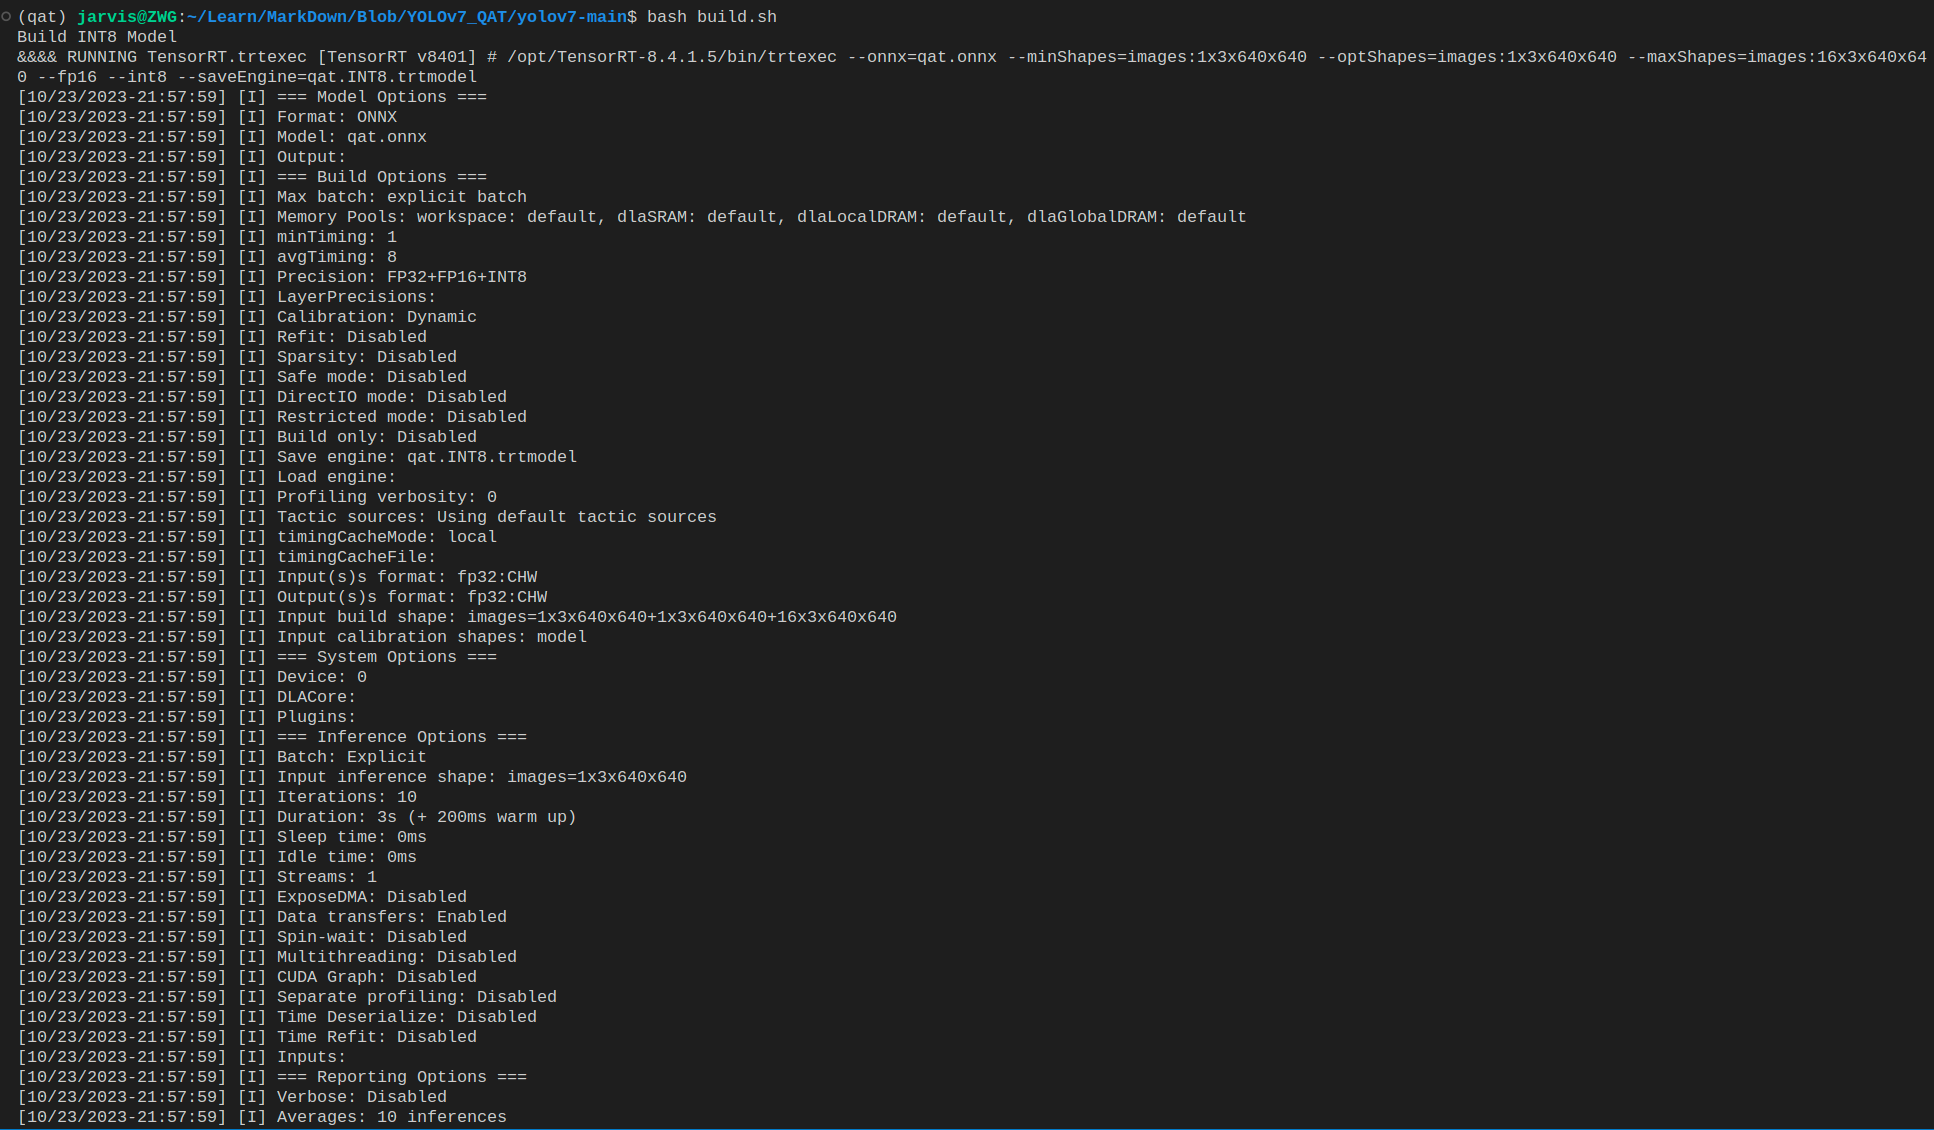This screenshot has width=1934, height=1130.
Task: Click the --saveEngine=qat.INT8.trtmodel argument
Action: [x=326, y=77]
